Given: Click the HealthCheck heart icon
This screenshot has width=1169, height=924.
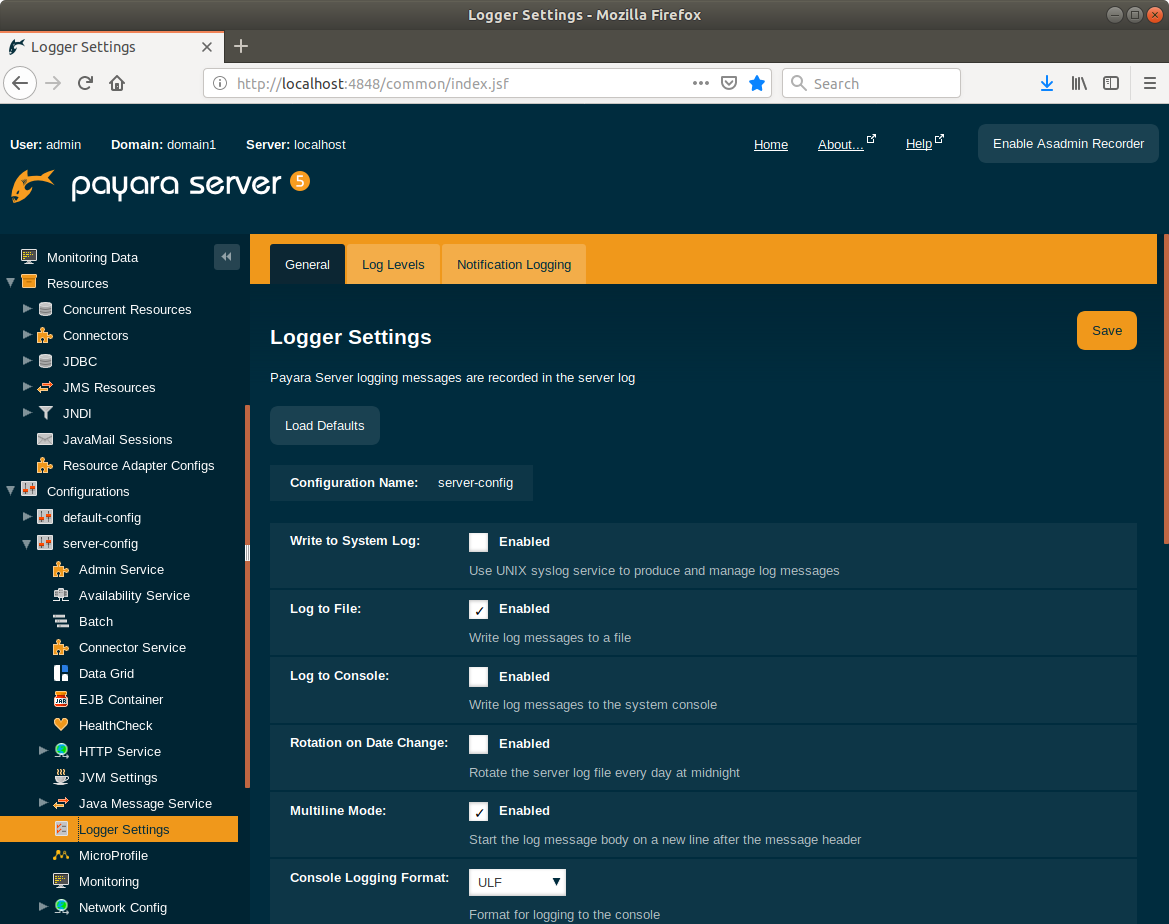Looking at the screenshot, I should tap(61, 725).
